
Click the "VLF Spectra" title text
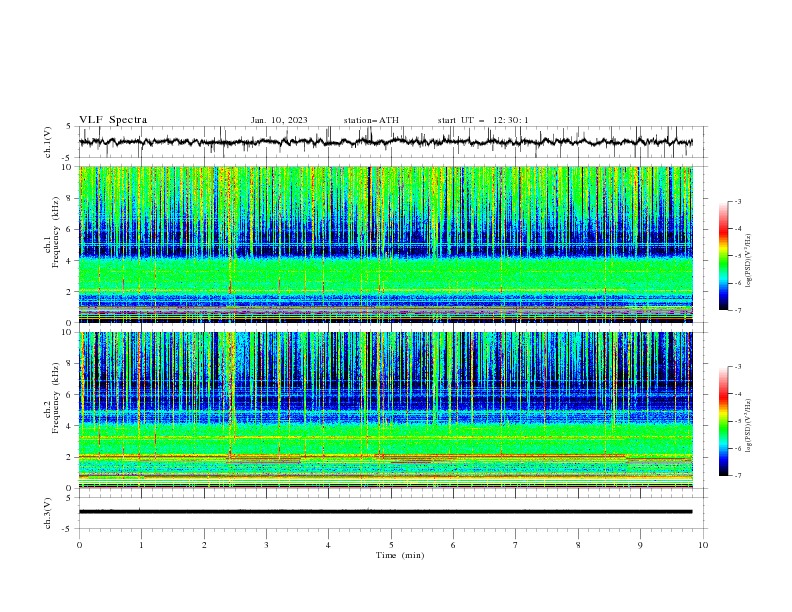(x=113, y=120)
